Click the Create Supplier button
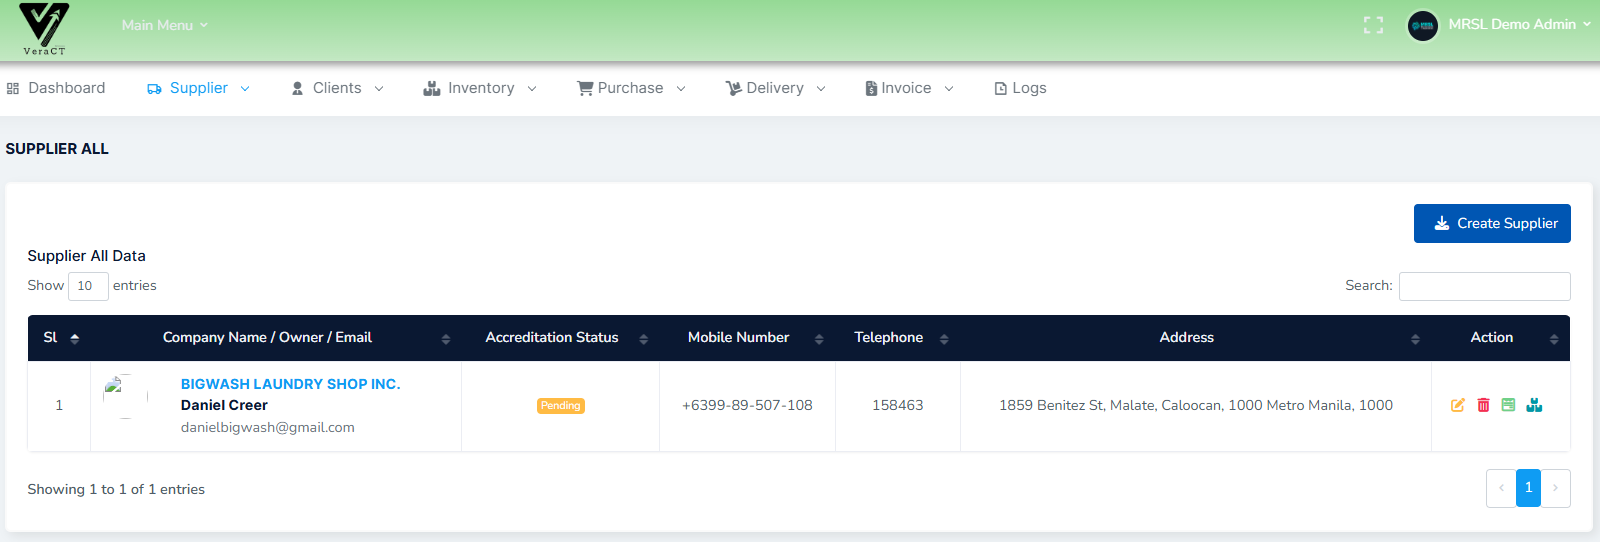This screenshot has height=542, width=1600. [1491, 223]
